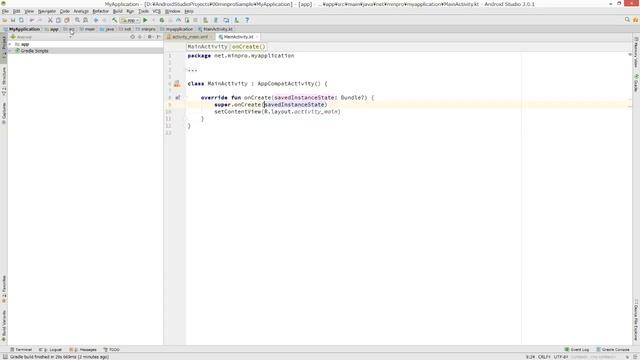Viewport: 640px width, 360px height.
Task: Click the onCreate() code breadcrumb
Action: 248,47
